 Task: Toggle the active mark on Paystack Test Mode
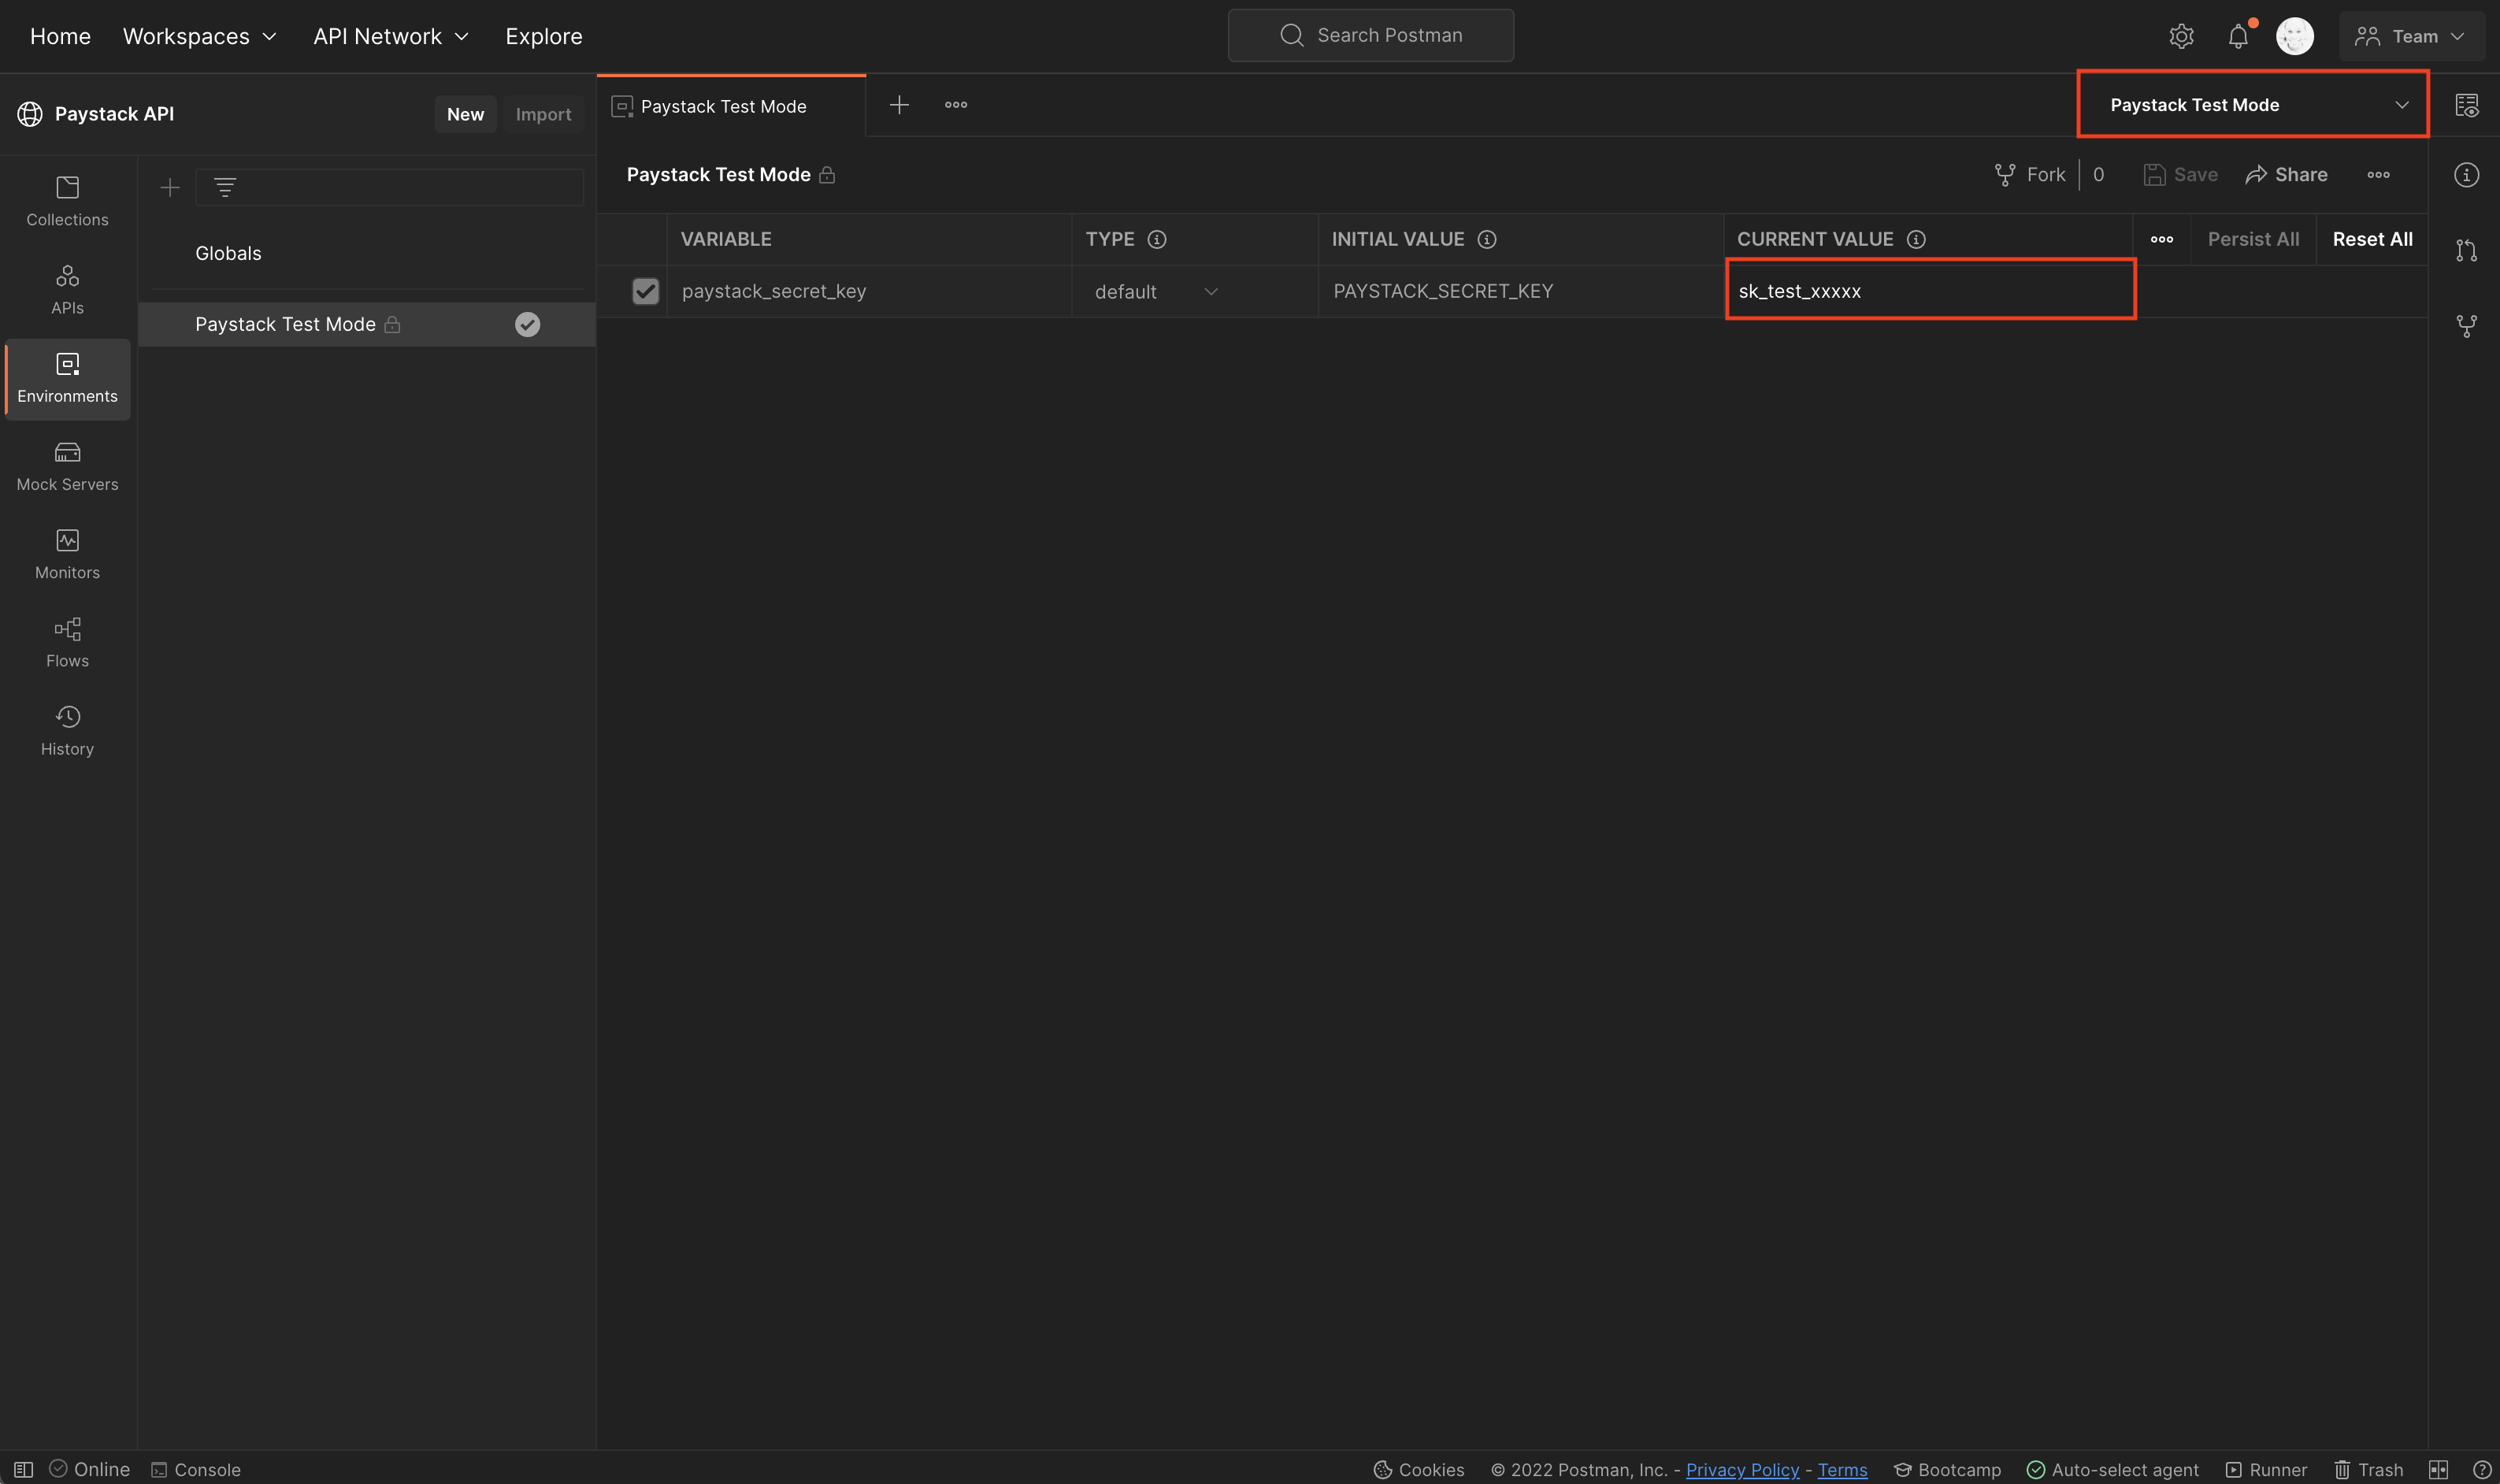pyautogui.click(x=527, y=324)
